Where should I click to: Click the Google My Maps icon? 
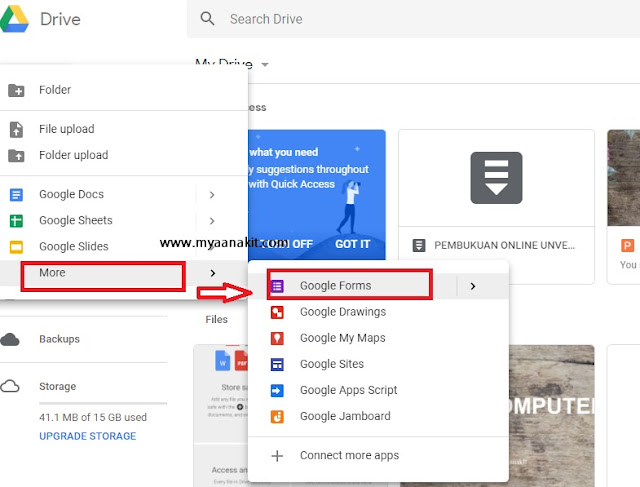point(278,338)
